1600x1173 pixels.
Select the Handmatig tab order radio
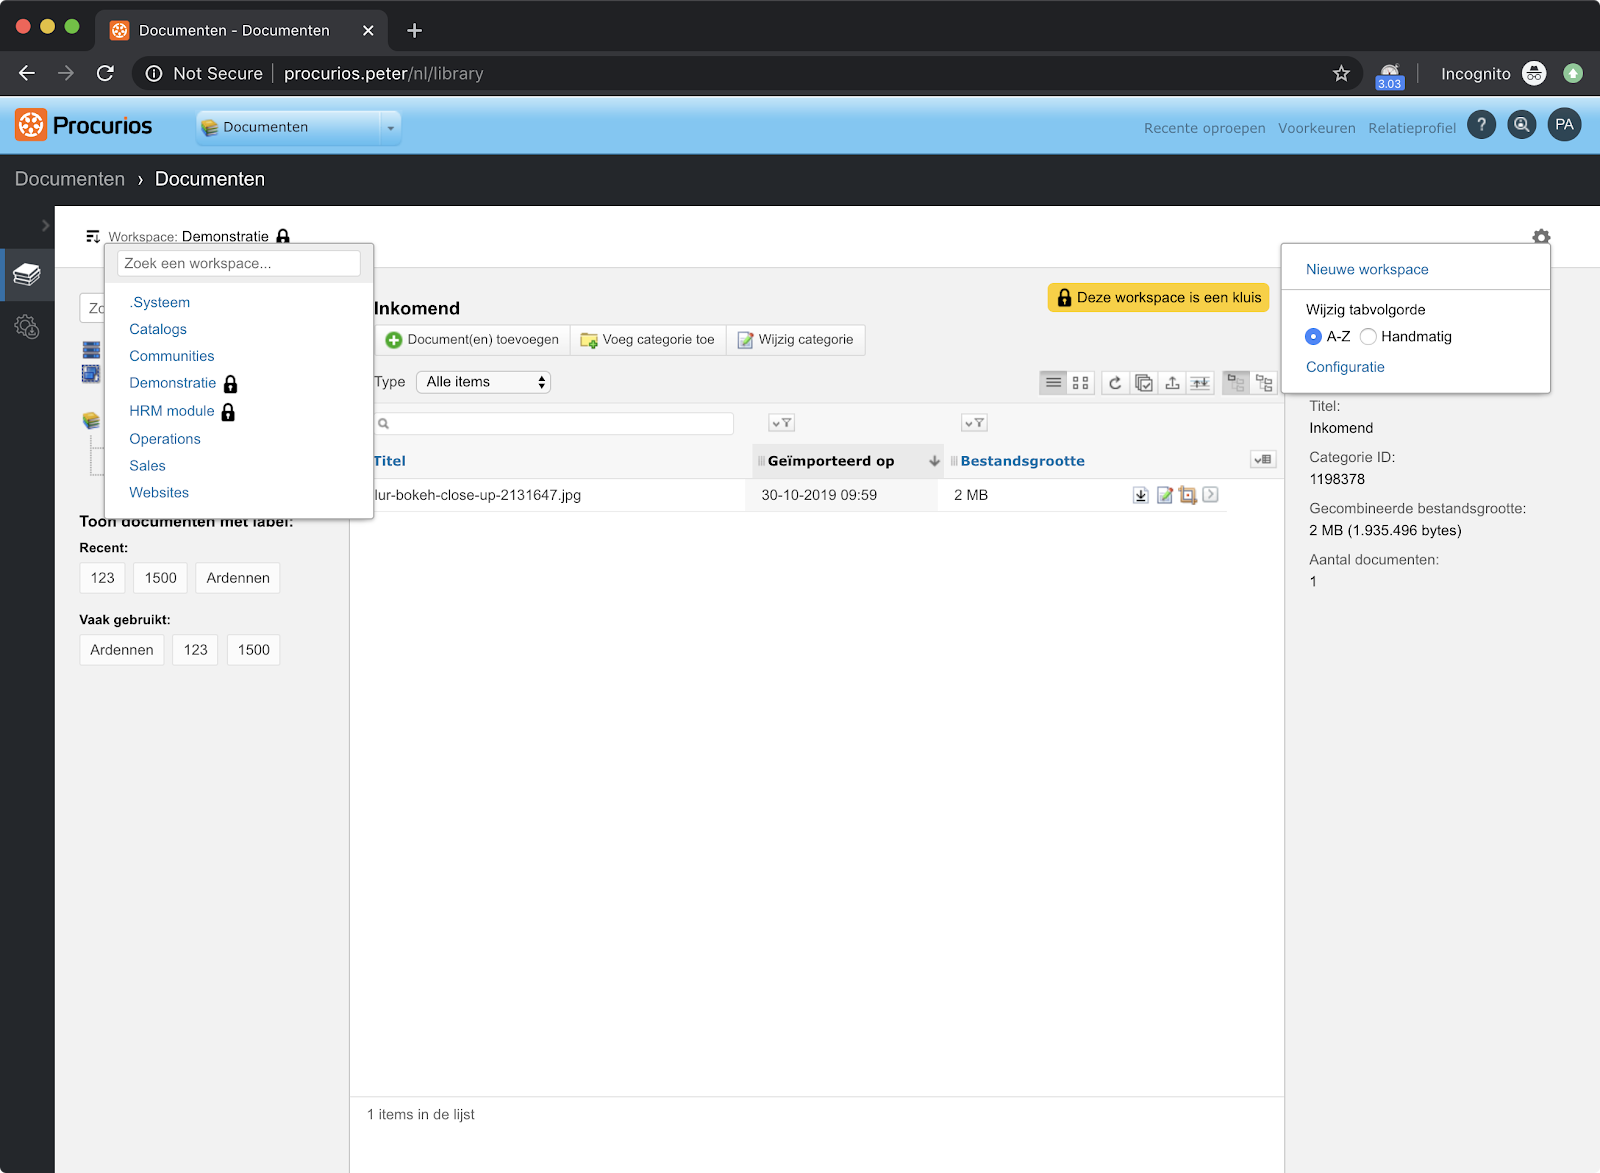[x=1368, y=337]
